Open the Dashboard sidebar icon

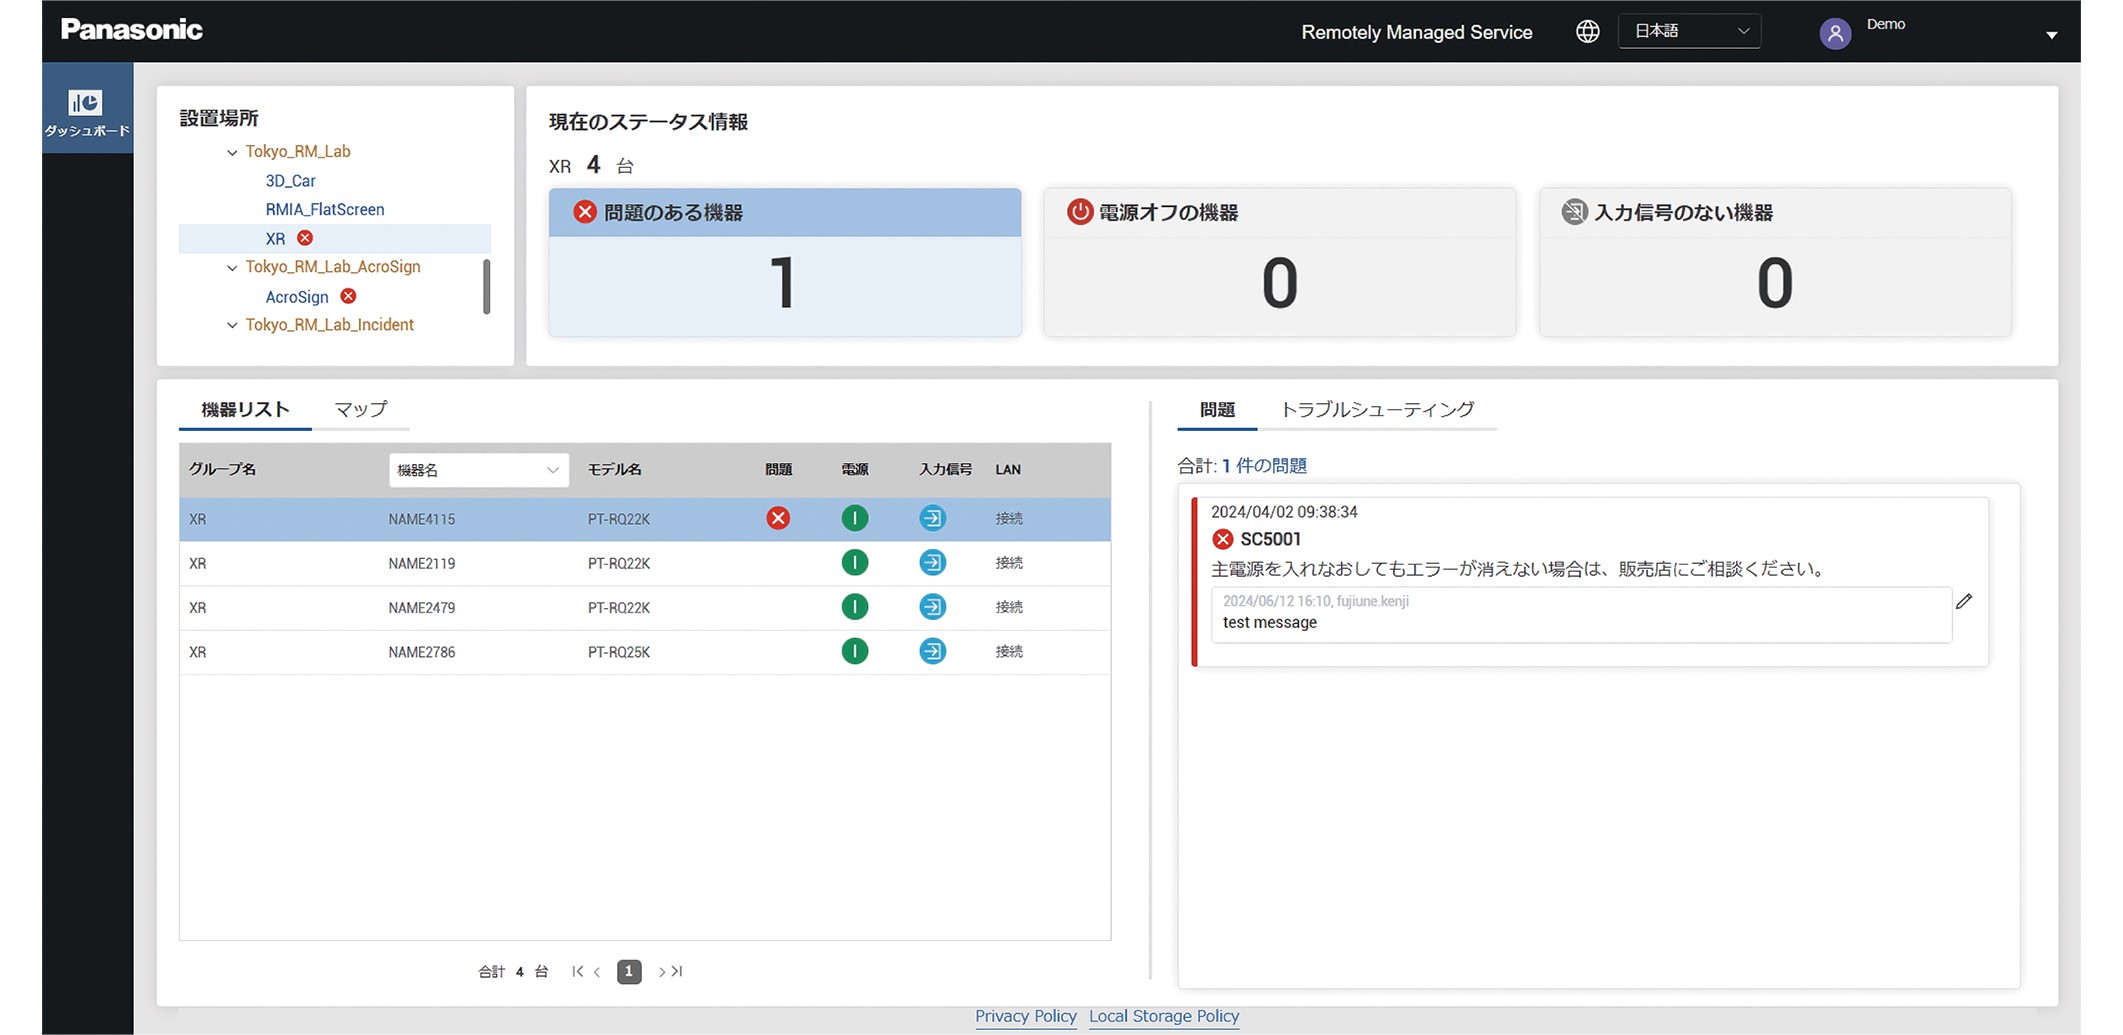tap(86, 108)
